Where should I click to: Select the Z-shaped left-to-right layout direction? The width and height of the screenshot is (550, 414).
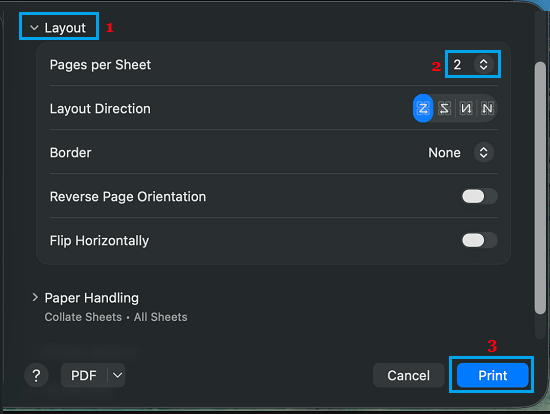pos(423,108)
